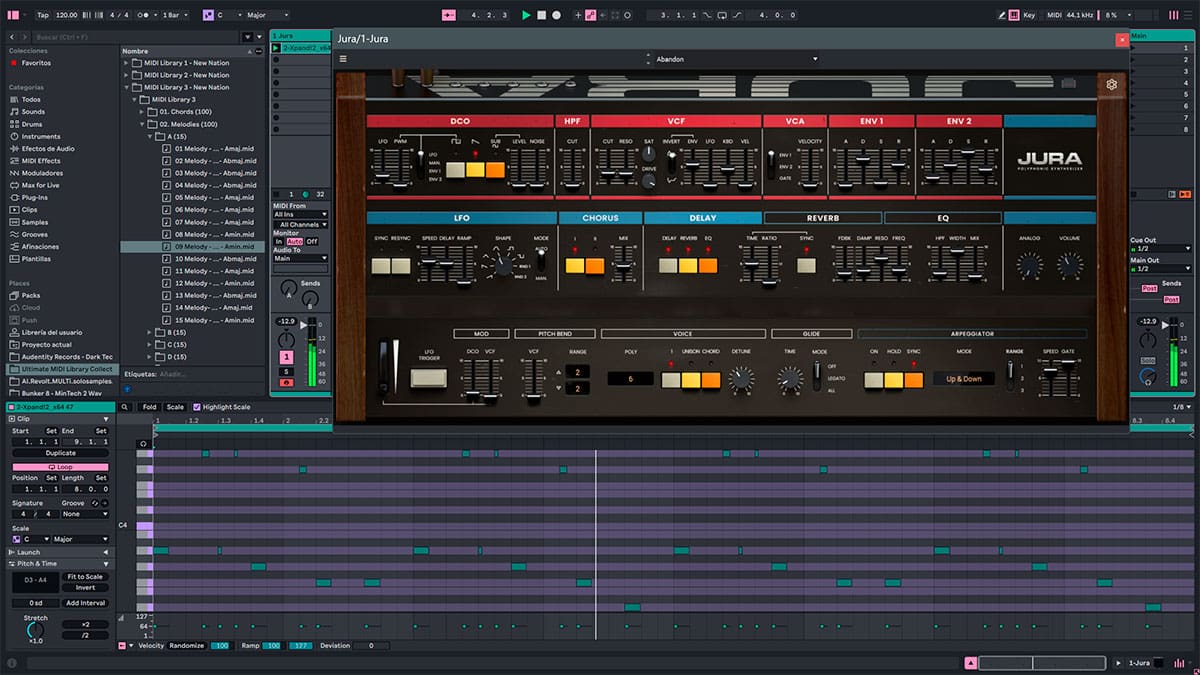The height and width of the screenshot is (675, 1200).
Task: Click the pink follow-playback icon in transport
Action: pyautogui.click(x=448, y=15)
